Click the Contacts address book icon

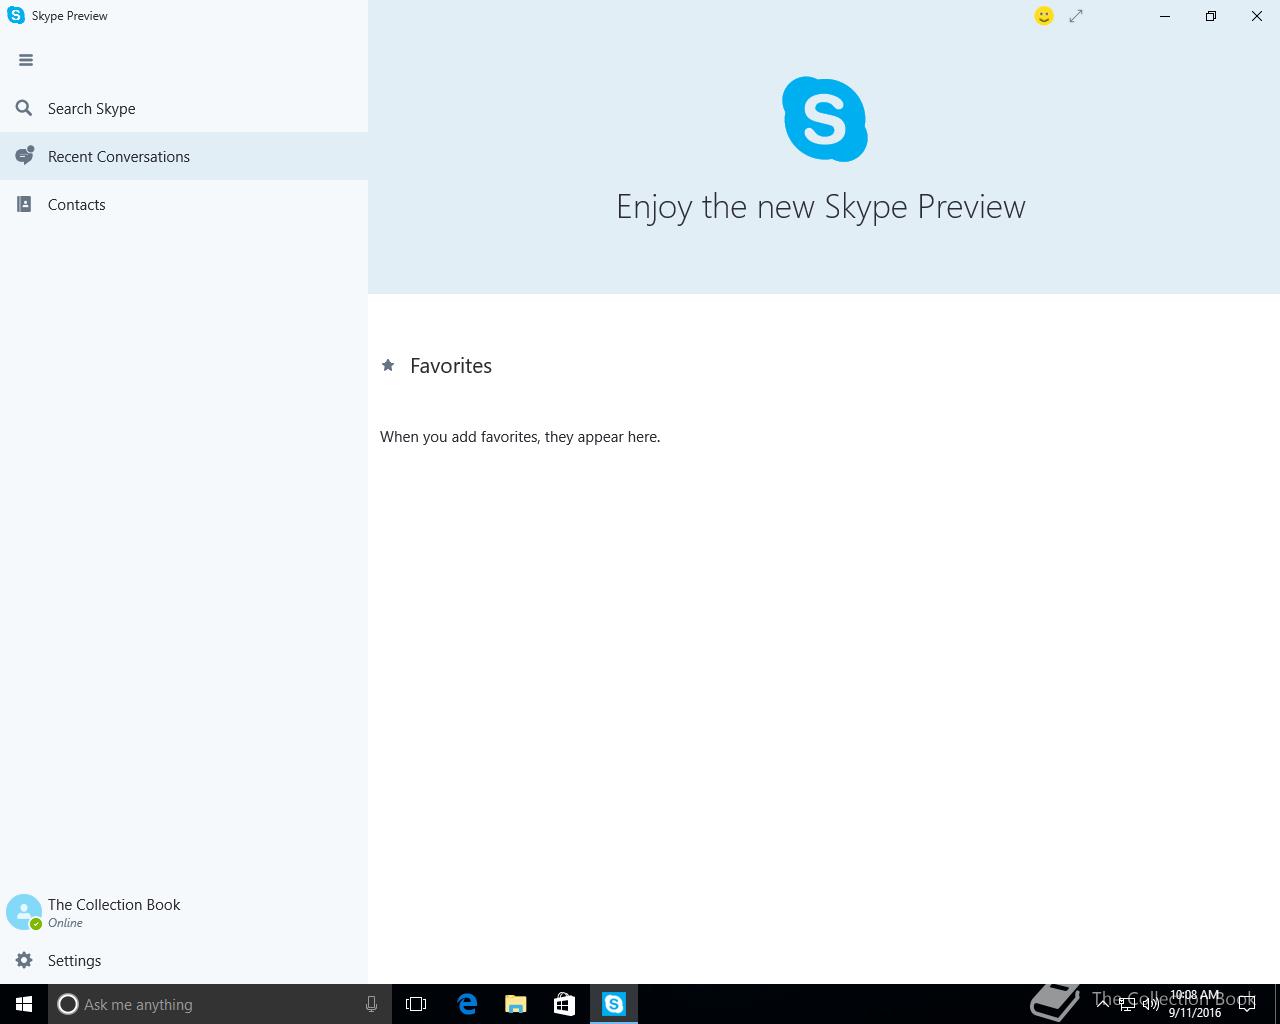[25, 204]
